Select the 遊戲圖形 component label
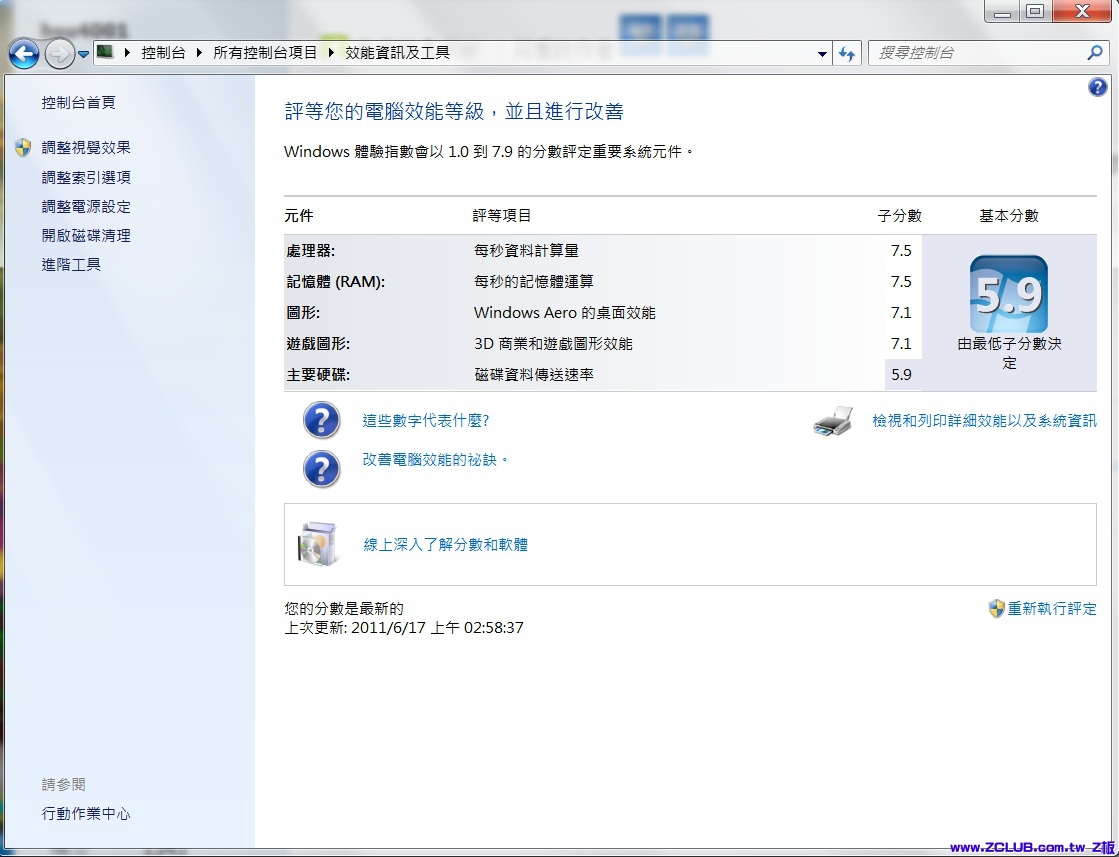The height and width of the screenshot is (857, 1119). 318,344
